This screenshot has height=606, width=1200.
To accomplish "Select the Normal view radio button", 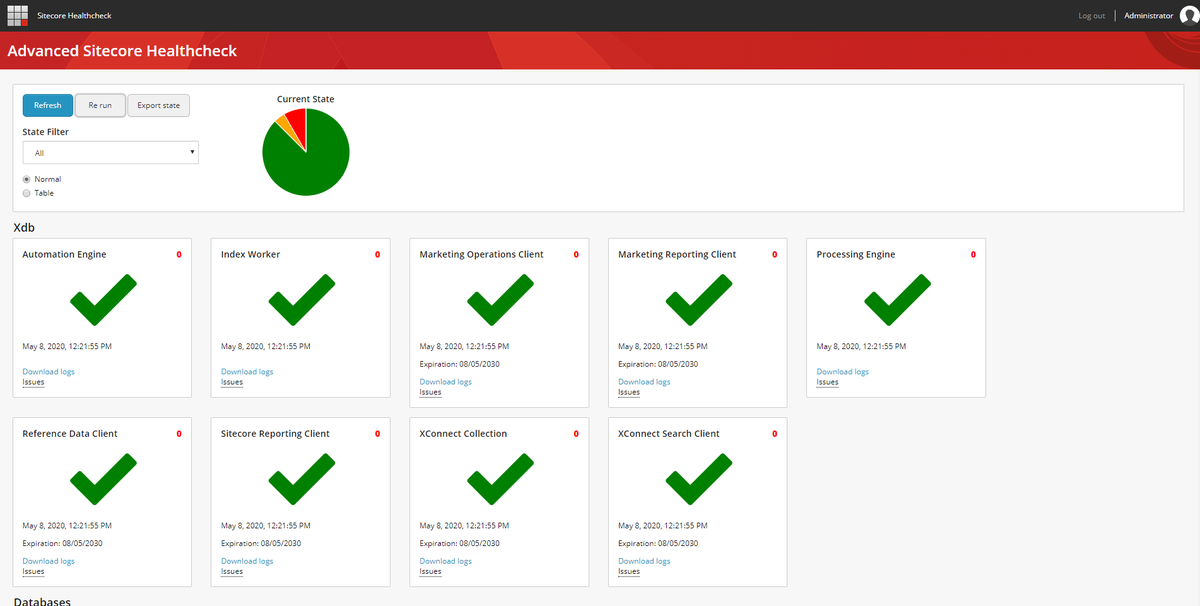I will [x=27, y=179].
